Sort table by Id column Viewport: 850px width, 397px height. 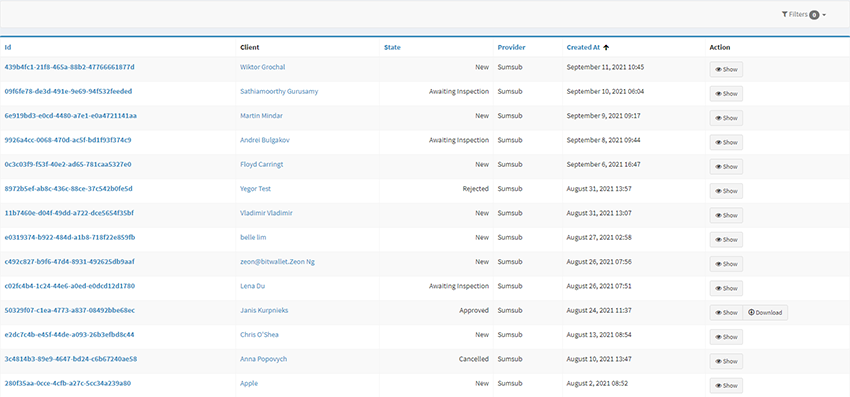8,47
